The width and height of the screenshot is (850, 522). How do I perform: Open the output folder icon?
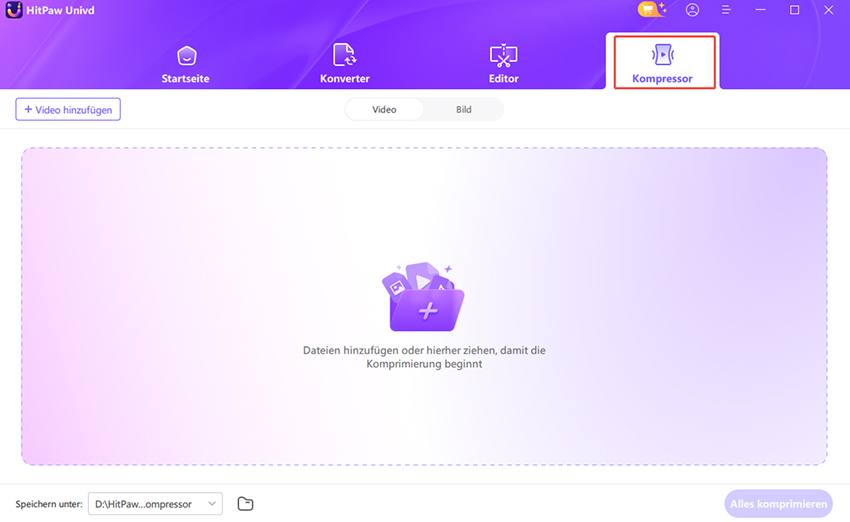click(x=246, y=504)
